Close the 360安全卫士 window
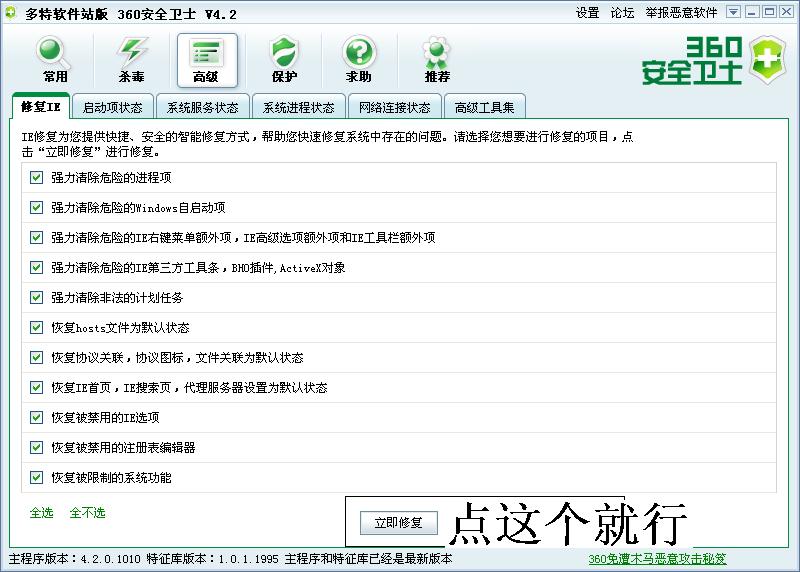This screenshot has width=800, height=572. coord(787,12)
